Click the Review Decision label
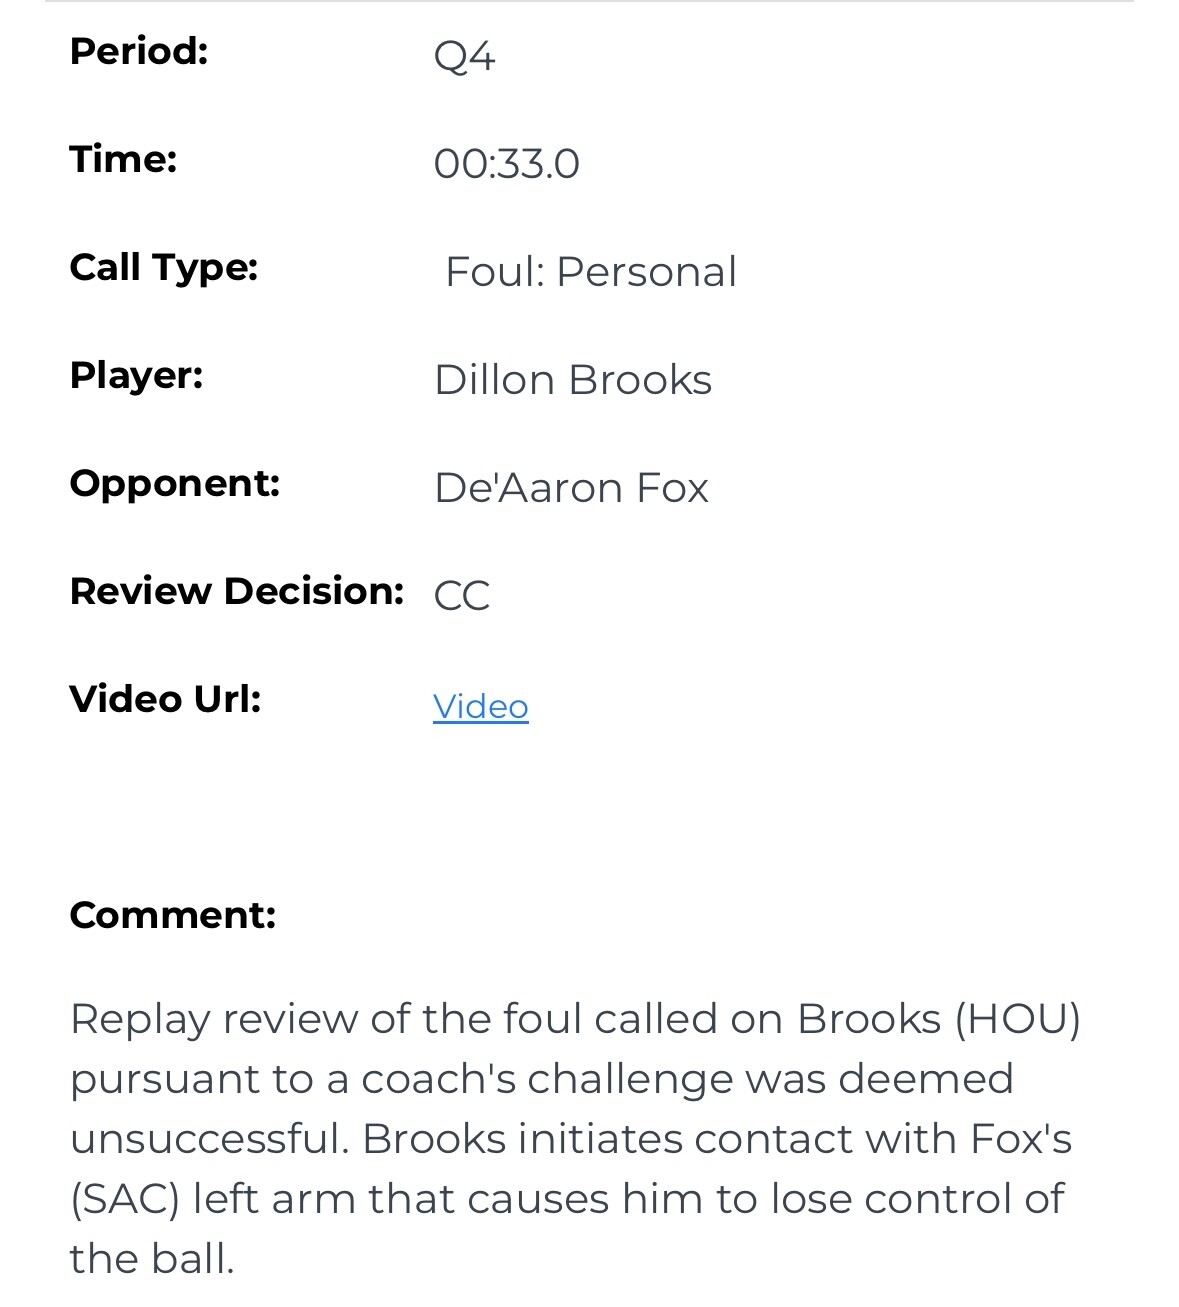The image size is (1179, 1307). coord(237,591)
